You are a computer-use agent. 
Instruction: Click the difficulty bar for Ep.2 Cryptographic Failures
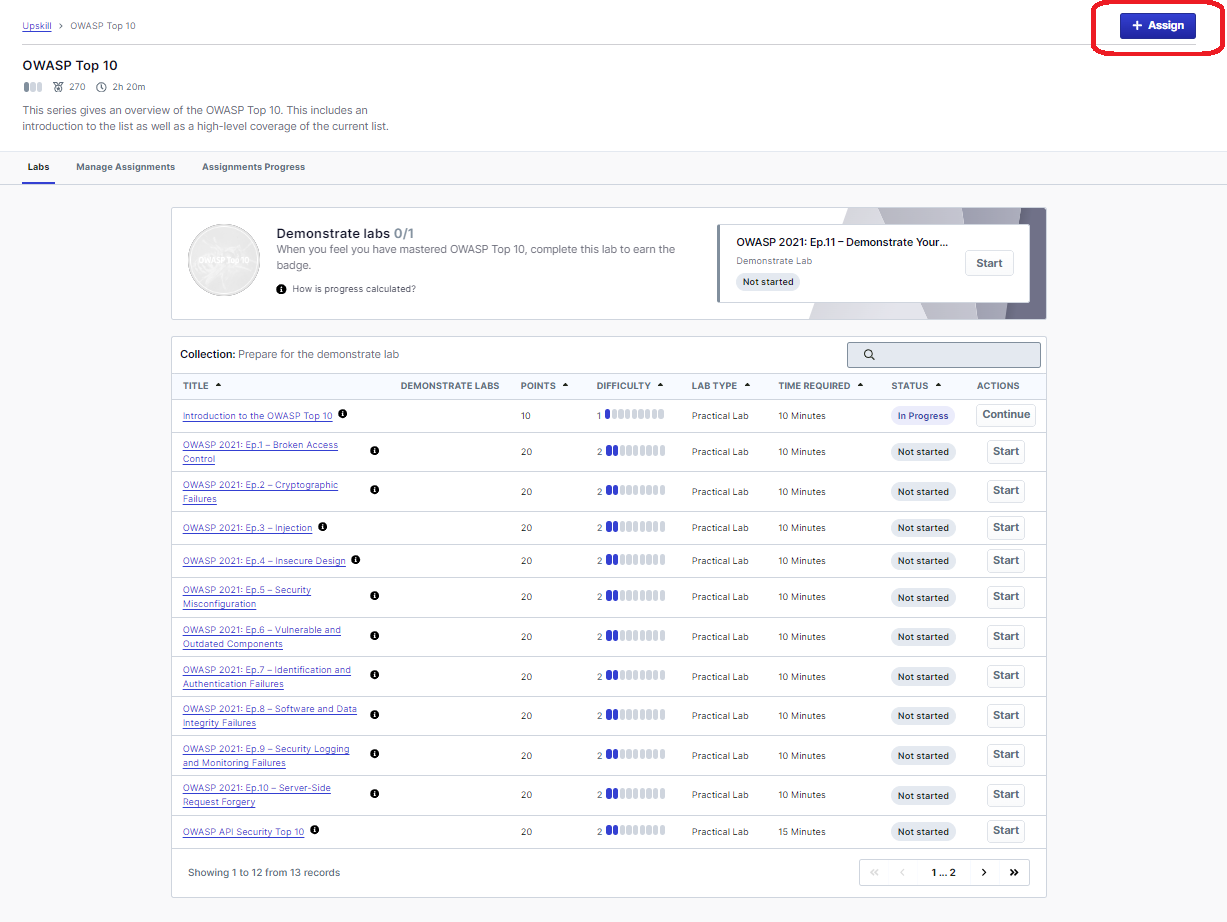coord(634,491)
